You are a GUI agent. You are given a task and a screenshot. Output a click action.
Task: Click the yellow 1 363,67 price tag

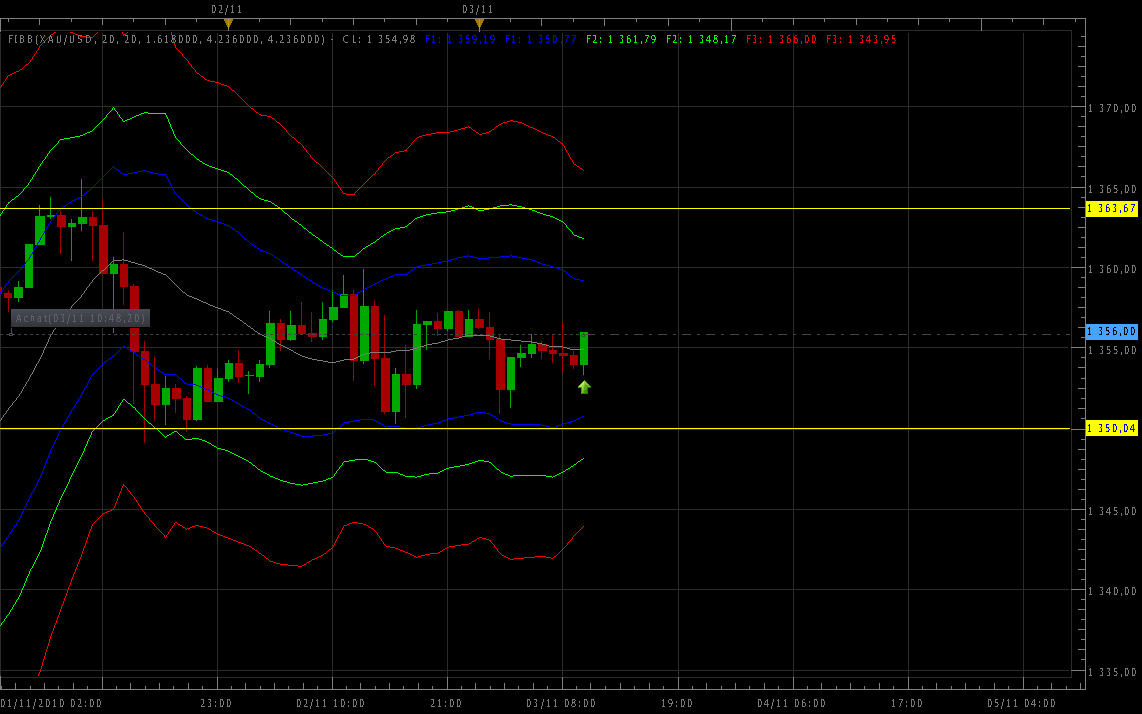[x=1112, y=208]
